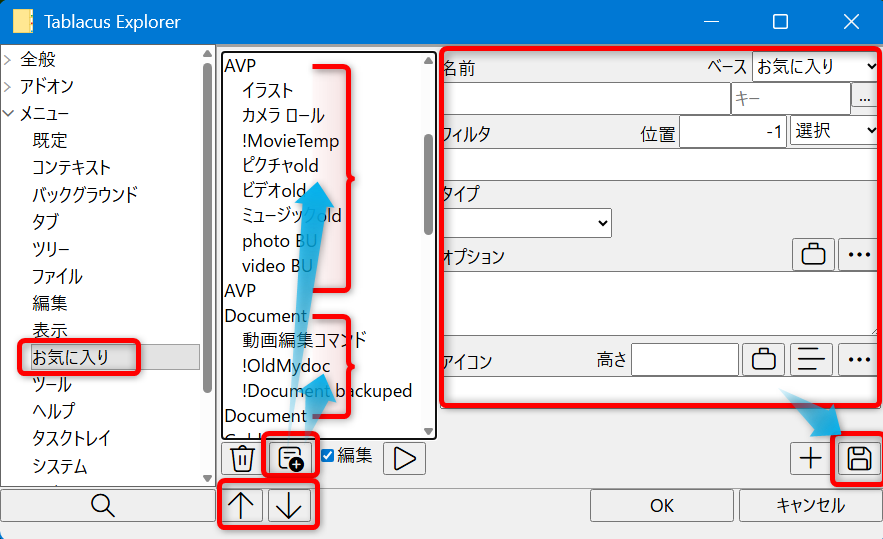Toggle the 編集 checkbox
883x539 pixels.
(327, 455)
